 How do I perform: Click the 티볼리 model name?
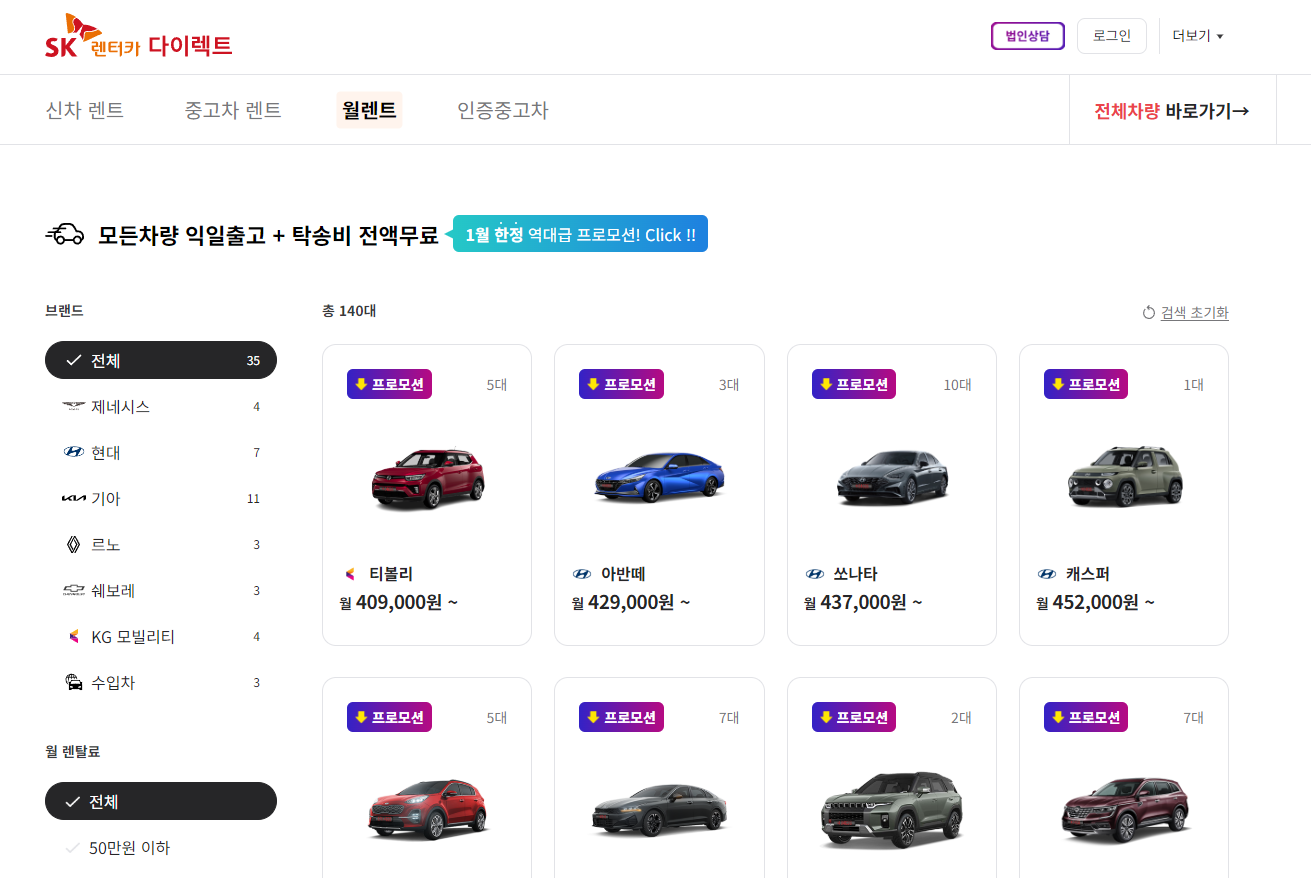pos(391,574)
